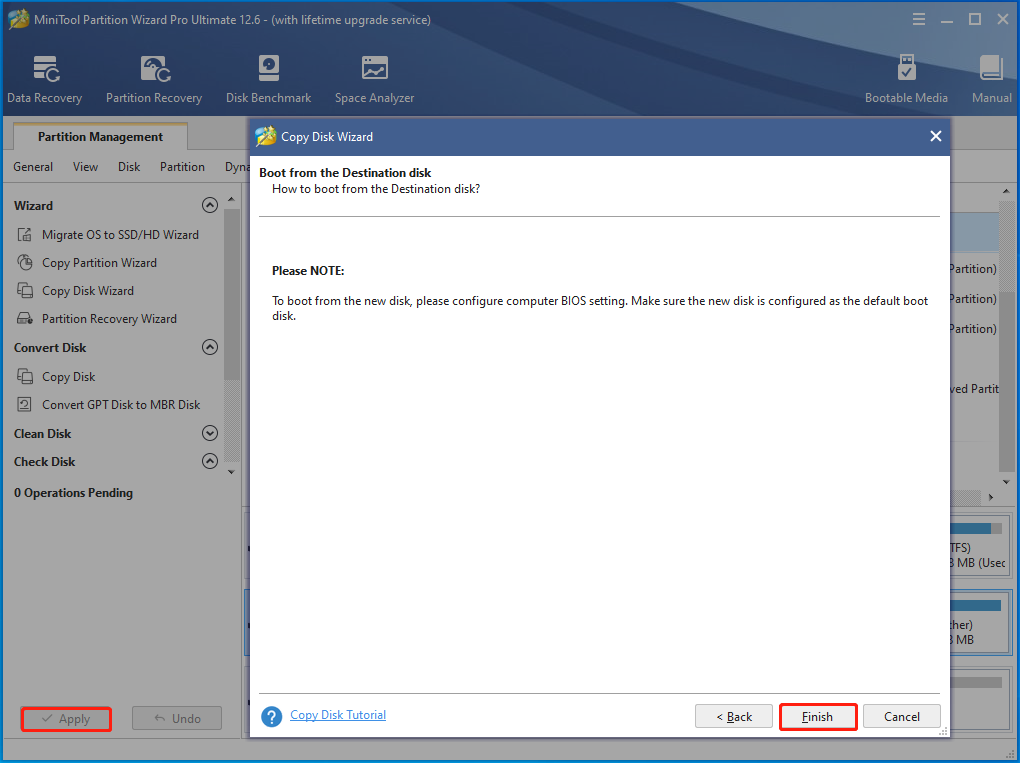
Task: Click the Apply button
Action: point(66,719)
